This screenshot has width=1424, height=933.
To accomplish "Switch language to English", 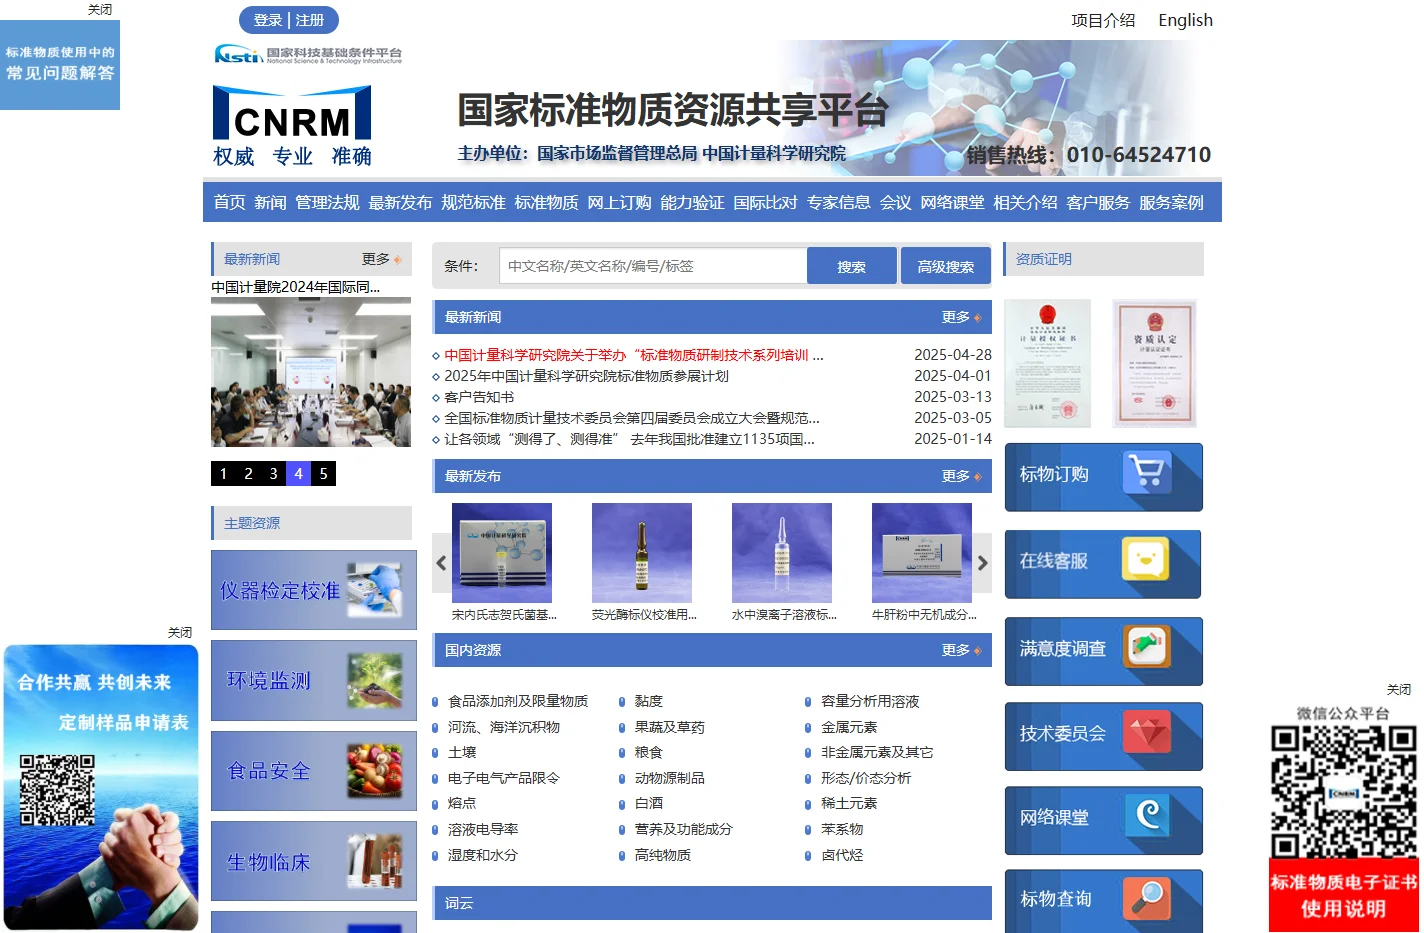I will coord(1185,20).
